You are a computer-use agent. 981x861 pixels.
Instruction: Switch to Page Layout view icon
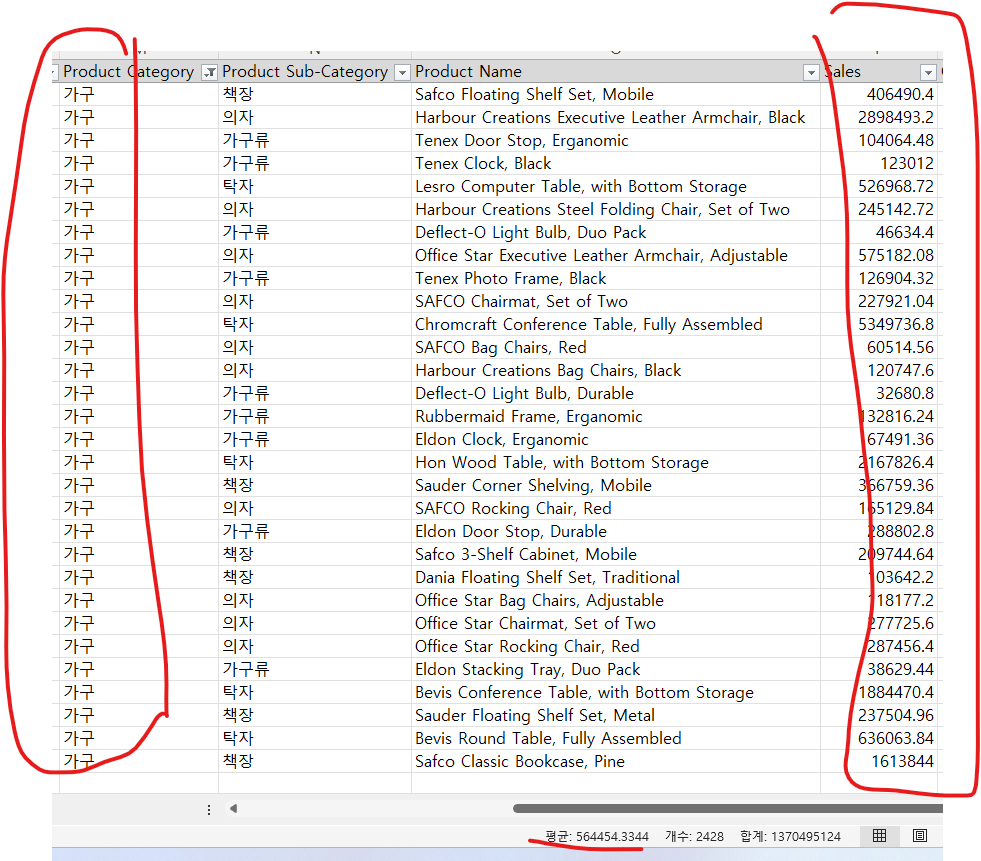pos(920,836)
